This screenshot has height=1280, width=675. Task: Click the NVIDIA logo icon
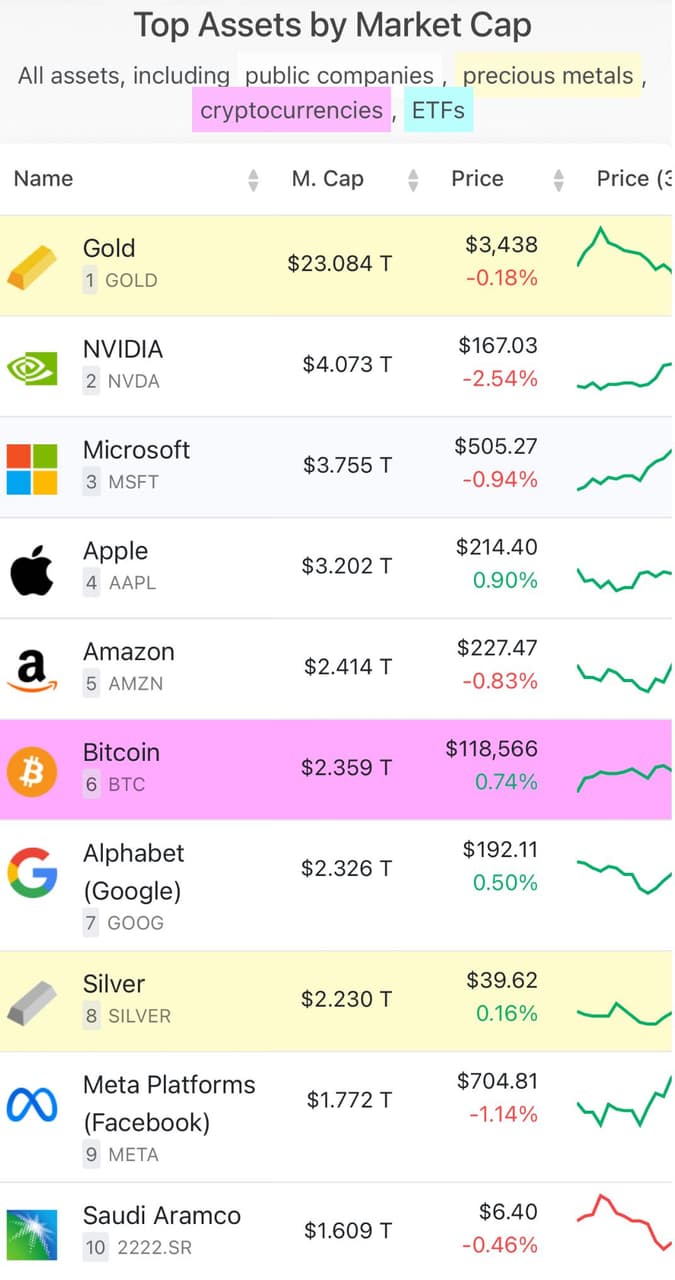tap(32, 367)
